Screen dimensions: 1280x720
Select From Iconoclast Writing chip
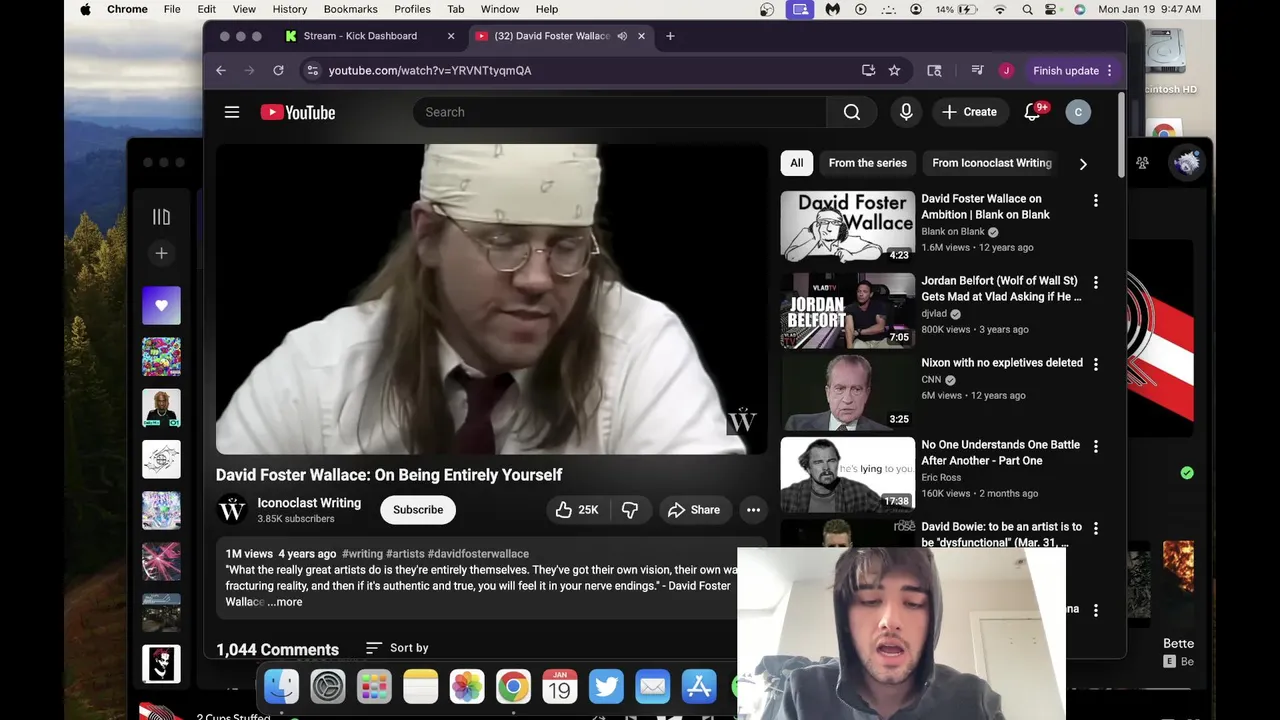pyautogui.click(x=992, y=163)
